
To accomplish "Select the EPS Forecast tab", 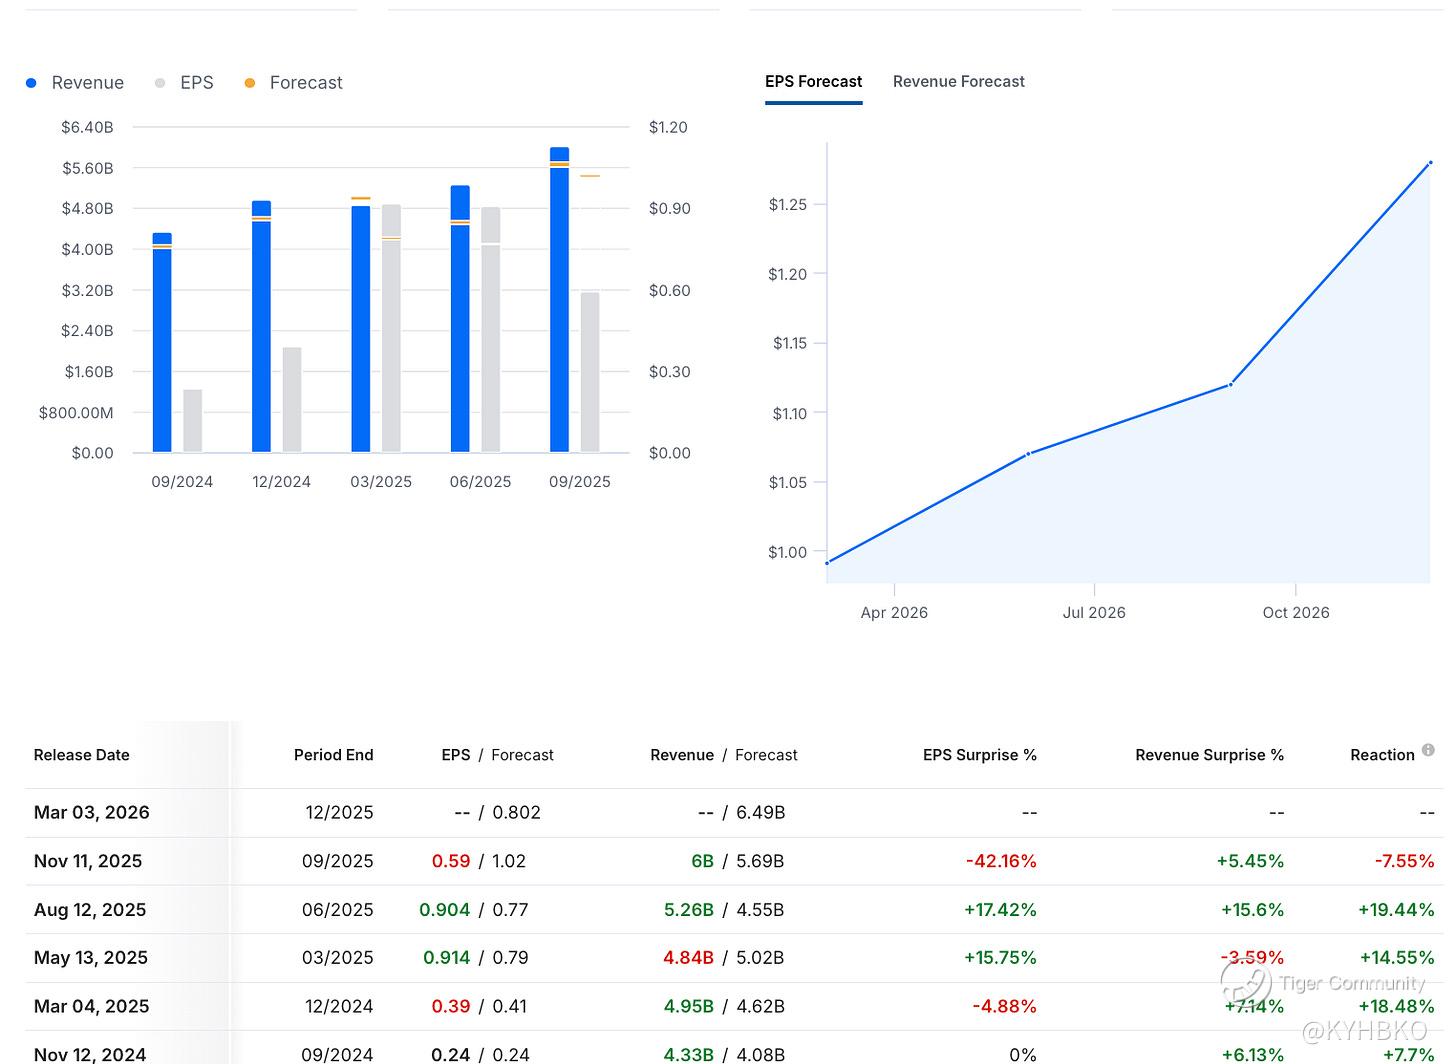I will 813,82.
